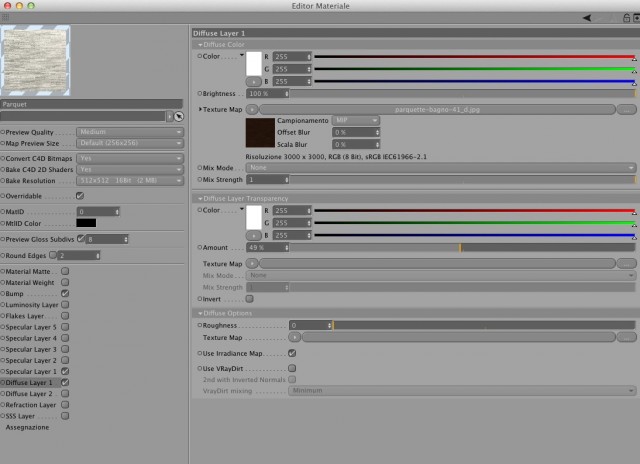Screen dimensions: 640x464
Task: Click the Brightness value stepper arrows
Action: pos(287,94)
